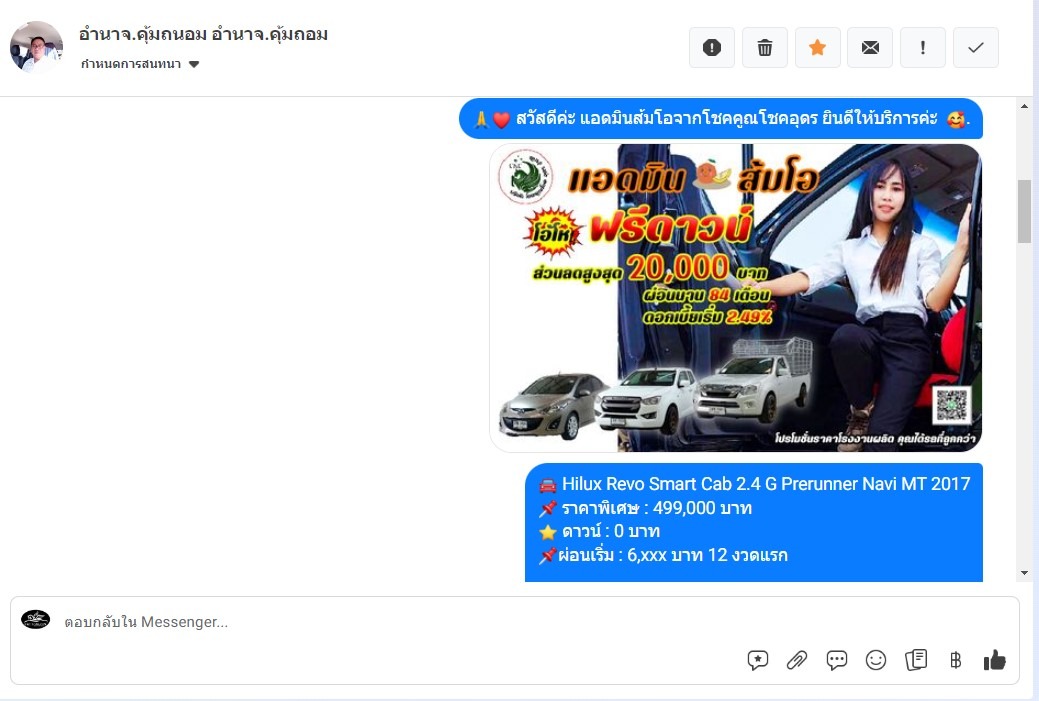Click the scrollbar up arrow
The width and height of the screenshot is (1039, 701).
1024,106
